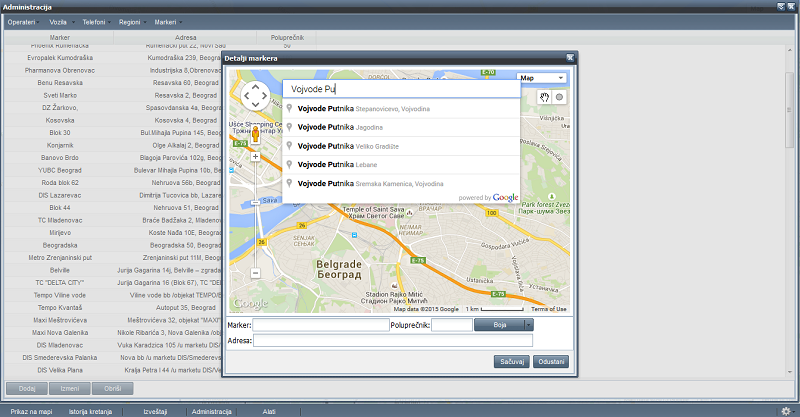Screen dimensions: 800x417
Task: Click the settings gear in bottom bar
Action: point(786,411)
